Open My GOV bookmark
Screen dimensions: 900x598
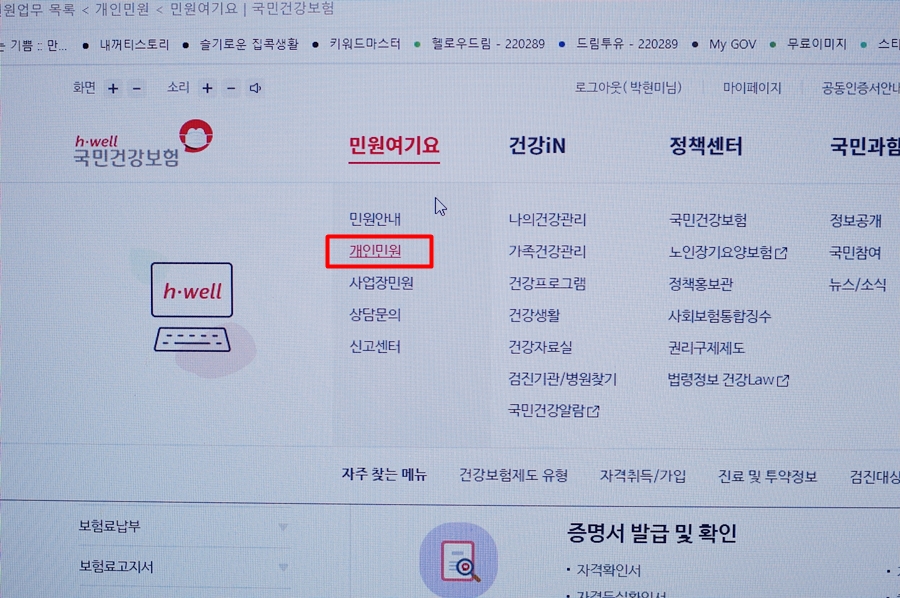(732, 45)
